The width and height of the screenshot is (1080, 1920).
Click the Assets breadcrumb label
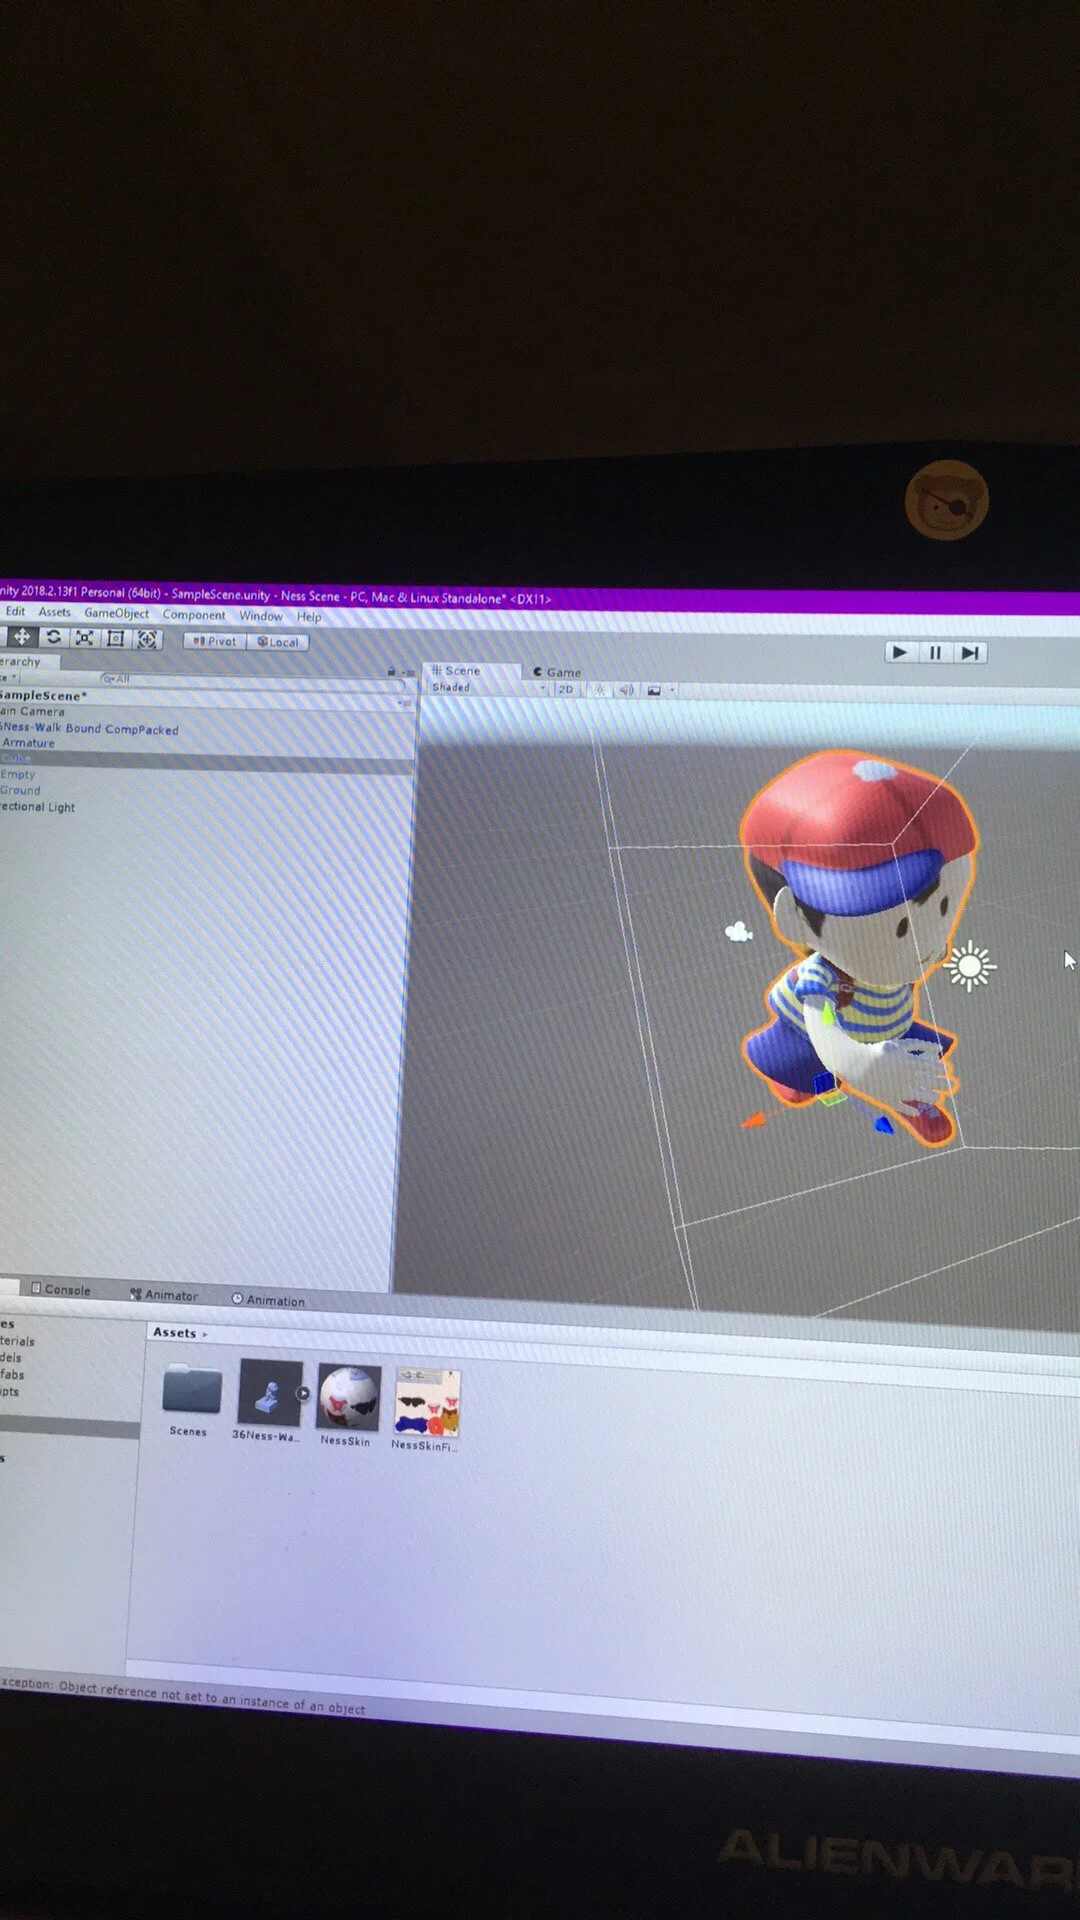coord(174,1333)
